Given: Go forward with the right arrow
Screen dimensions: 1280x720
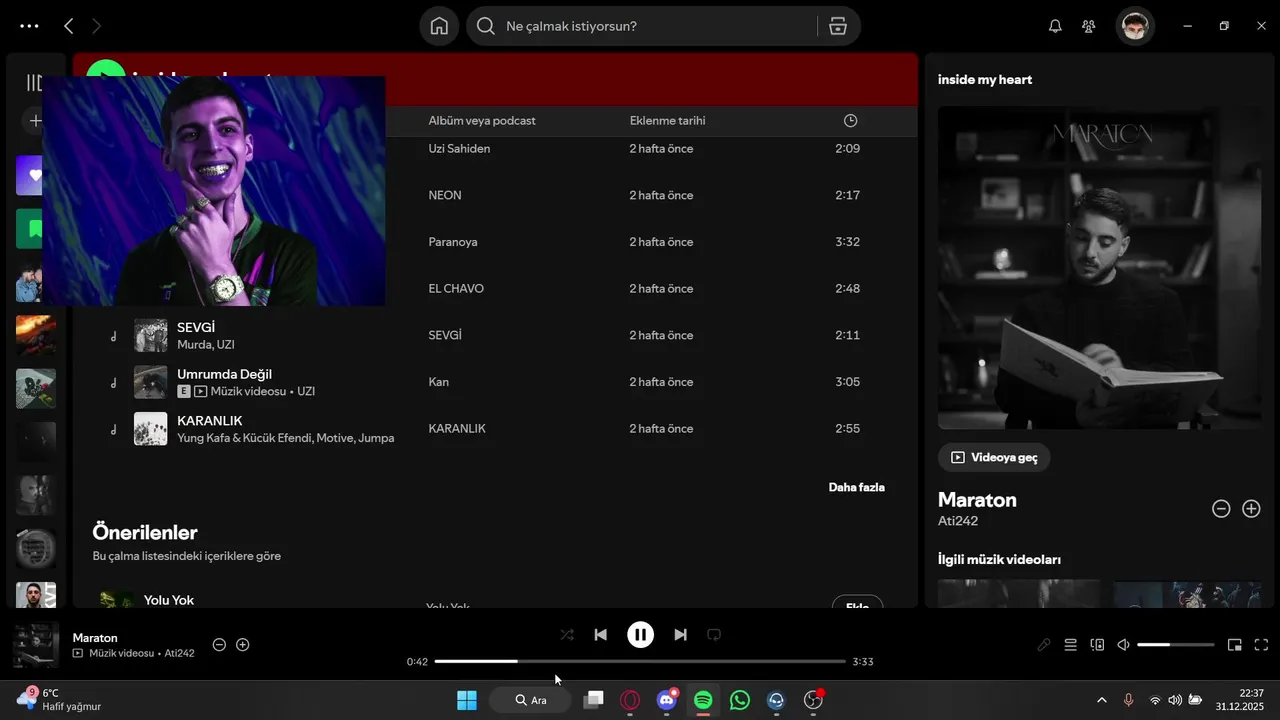Looking at the screenshot, I should click(x=96, y=26).
